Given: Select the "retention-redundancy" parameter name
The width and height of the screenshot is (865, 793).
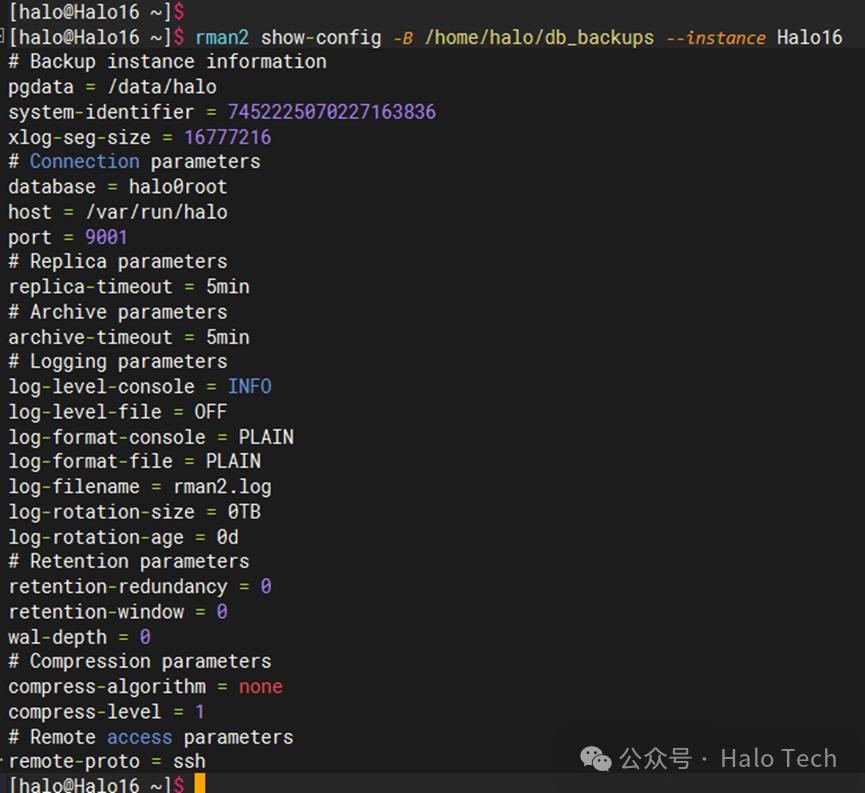Looking at the screenshot, I should pos(118,587).
